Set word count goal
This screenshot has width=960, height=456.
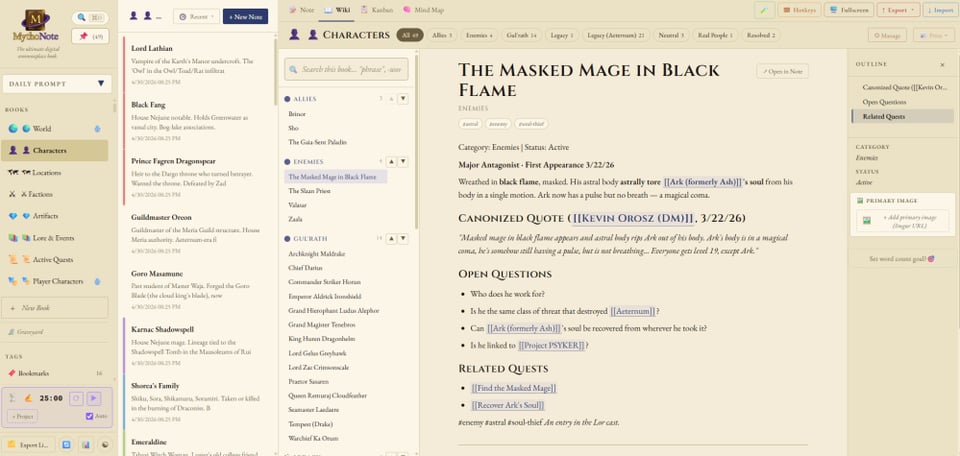pos(902,259)
